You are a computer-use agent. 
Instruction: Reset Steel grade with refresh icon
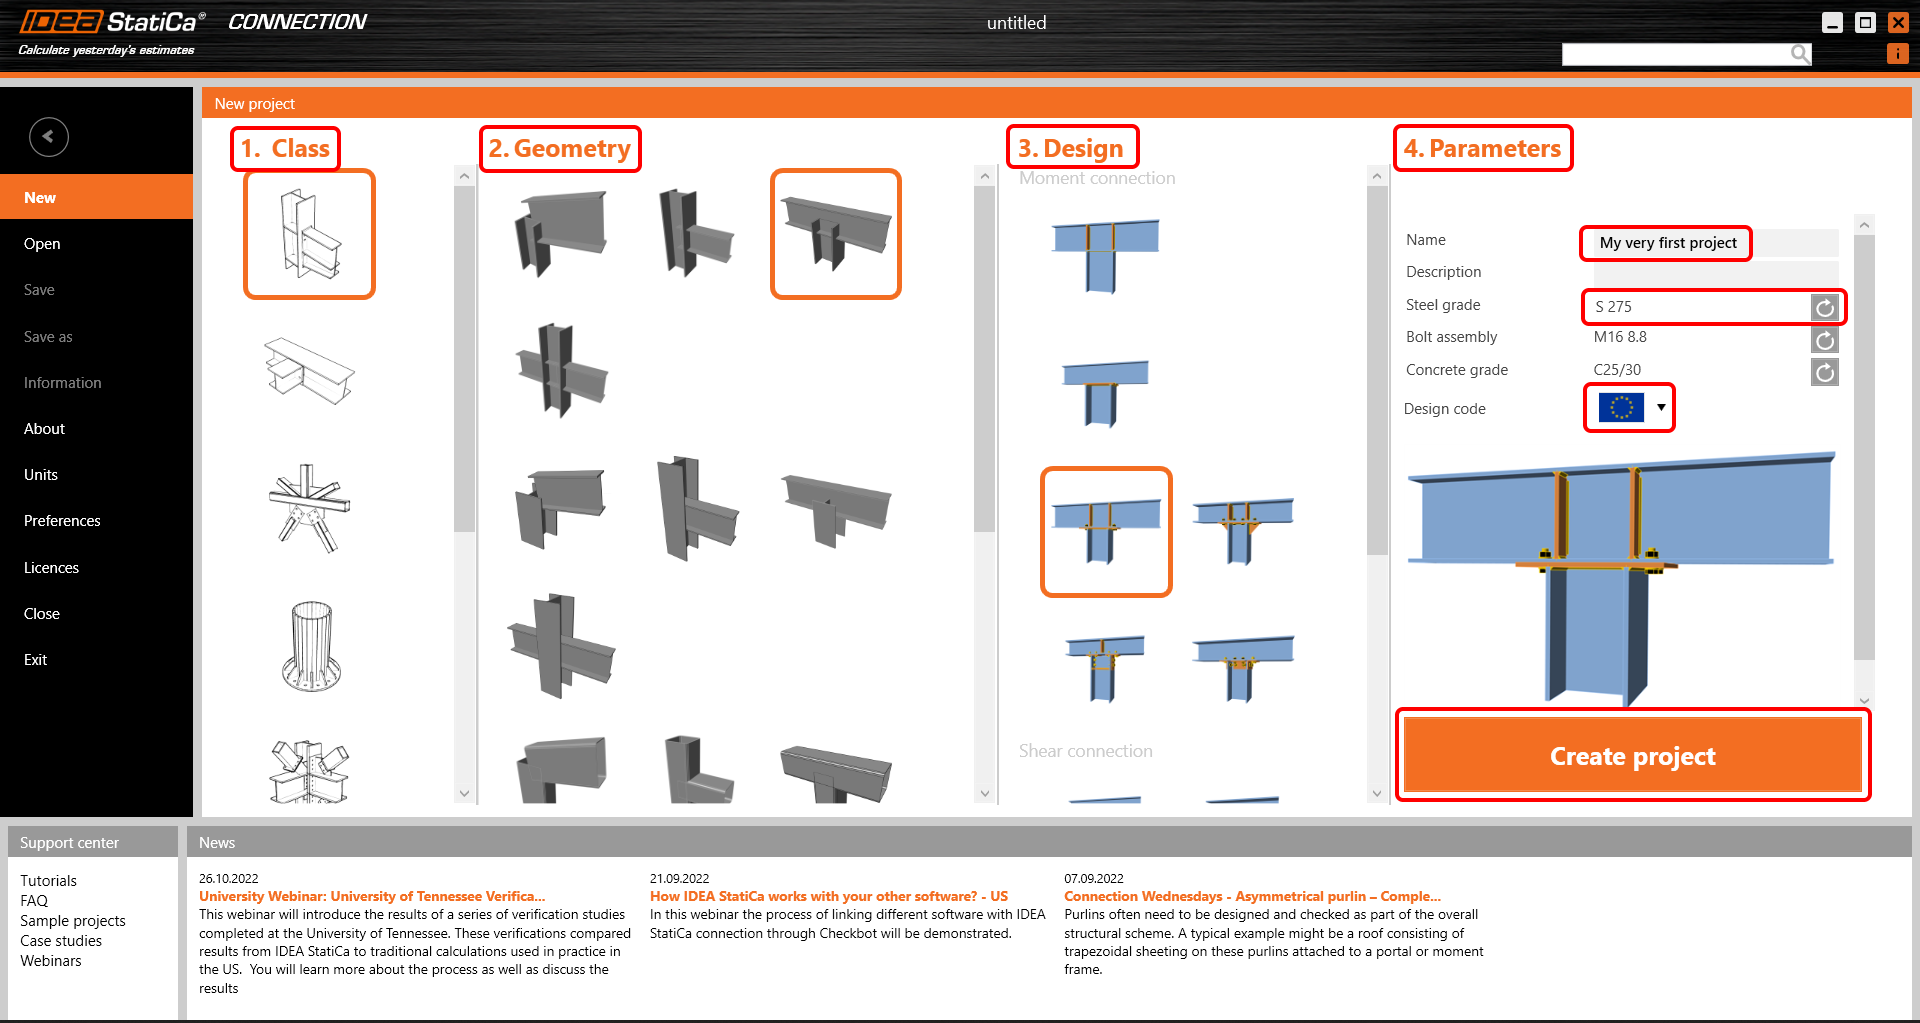point(1825,308)
